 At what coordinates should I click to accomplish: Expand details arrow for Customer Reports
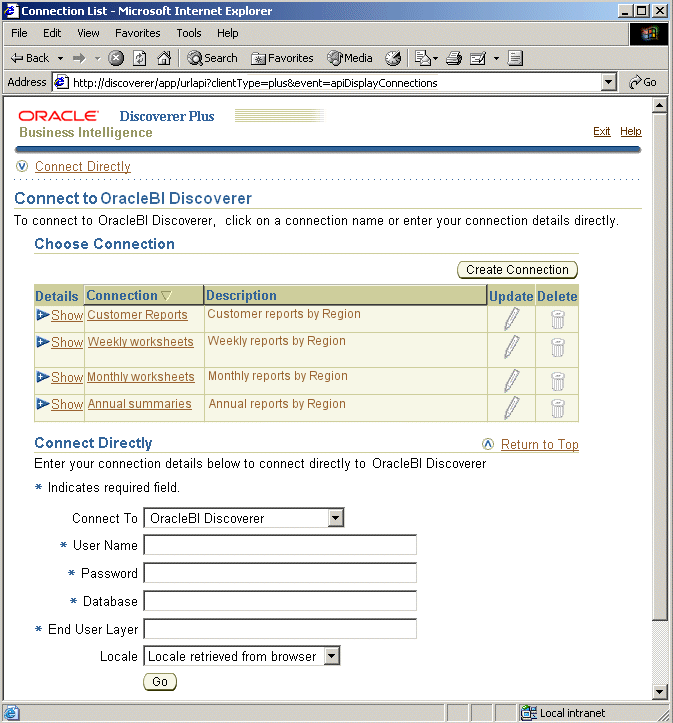pos(43,315)
